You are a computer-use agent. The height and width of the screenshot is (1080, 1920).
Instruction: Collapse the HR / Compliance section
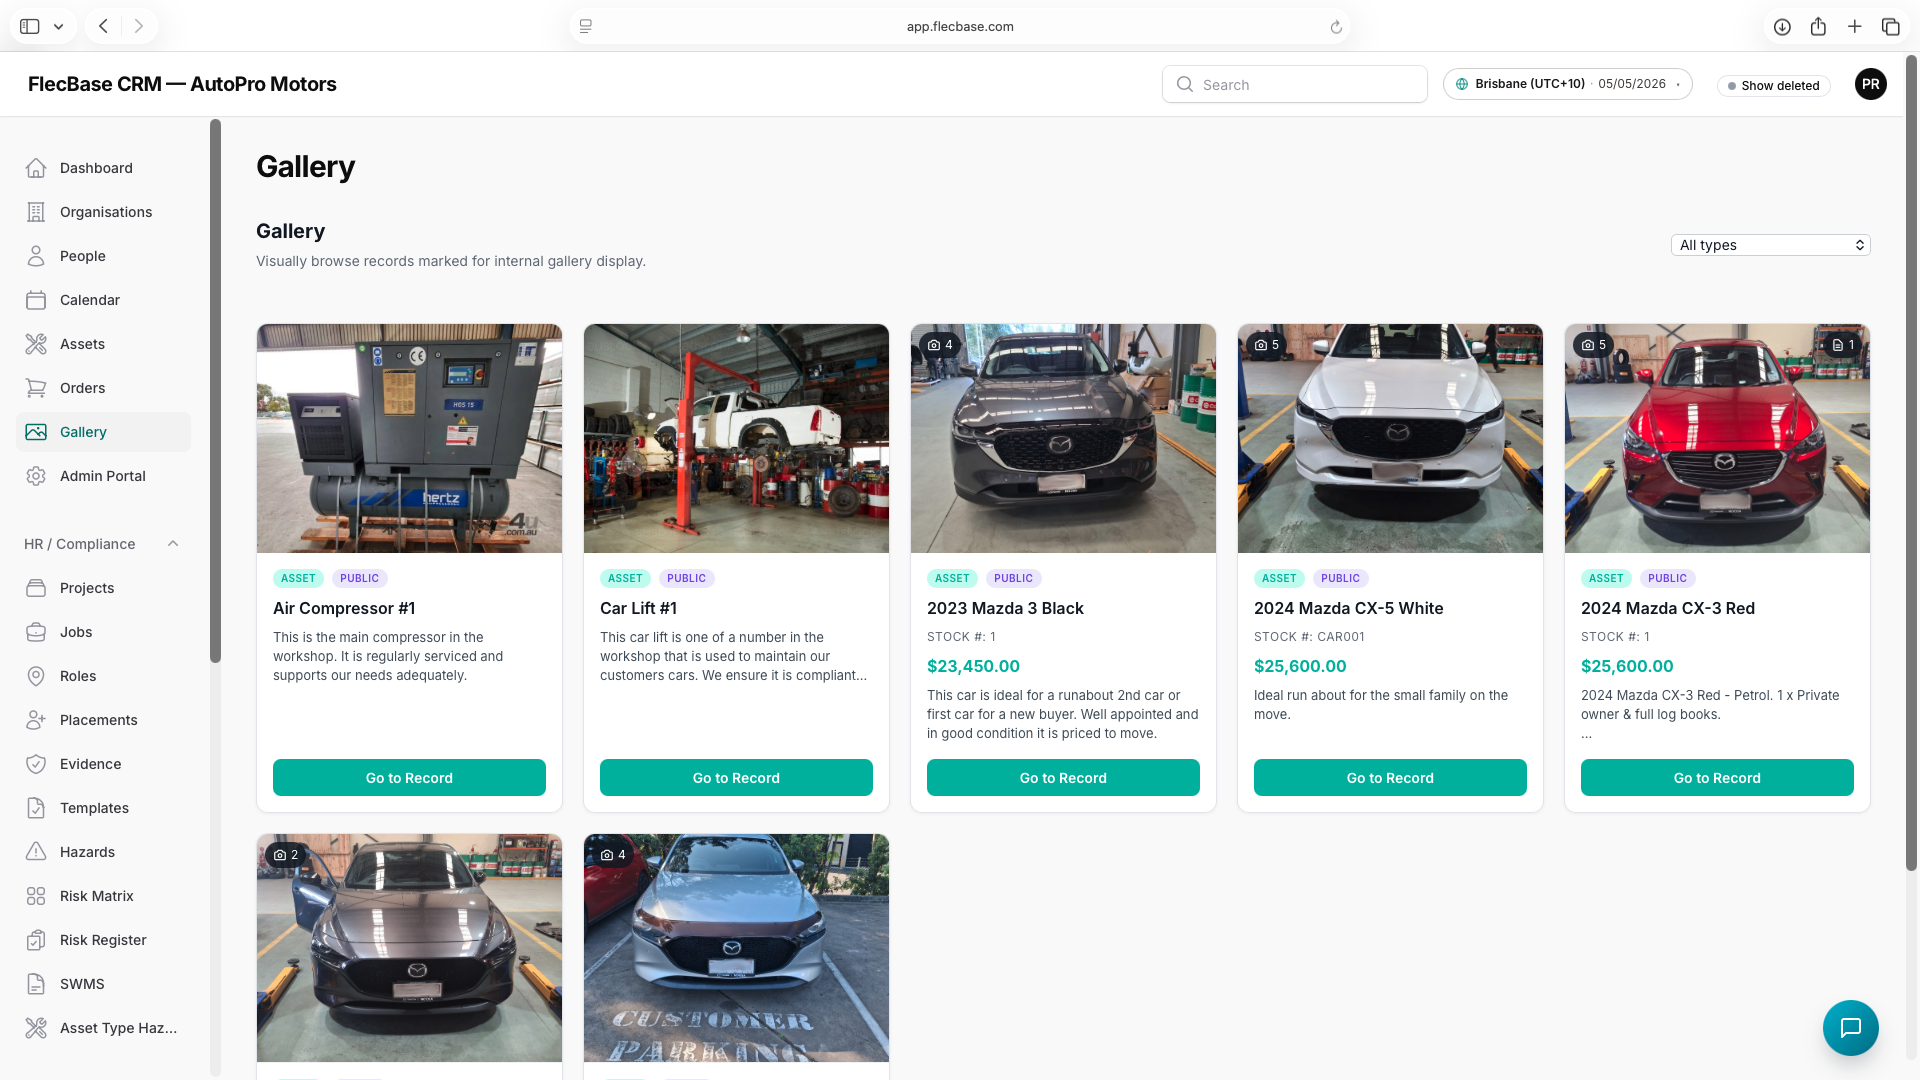(x=173, y=544)
